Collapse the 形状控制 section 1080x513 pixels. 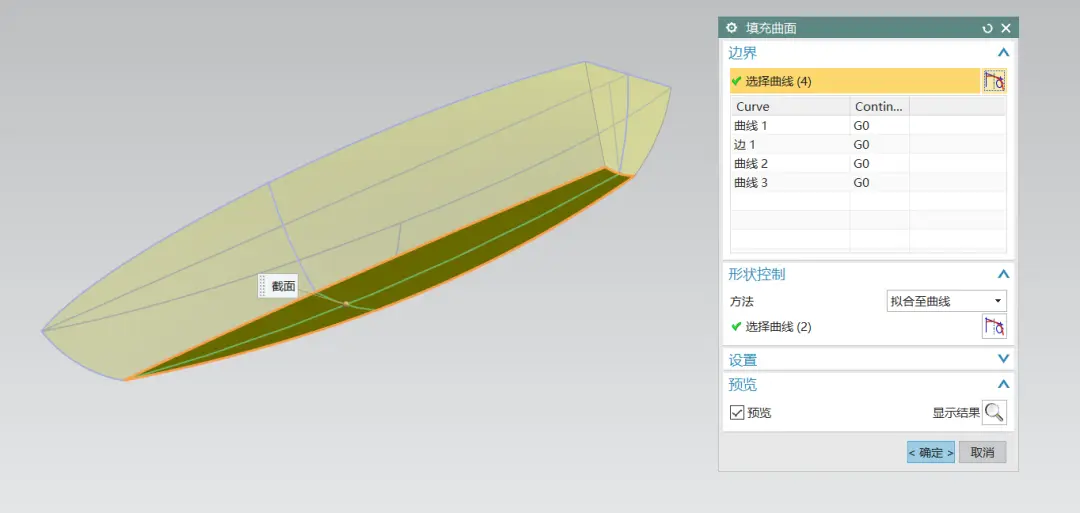point(1004,274)
